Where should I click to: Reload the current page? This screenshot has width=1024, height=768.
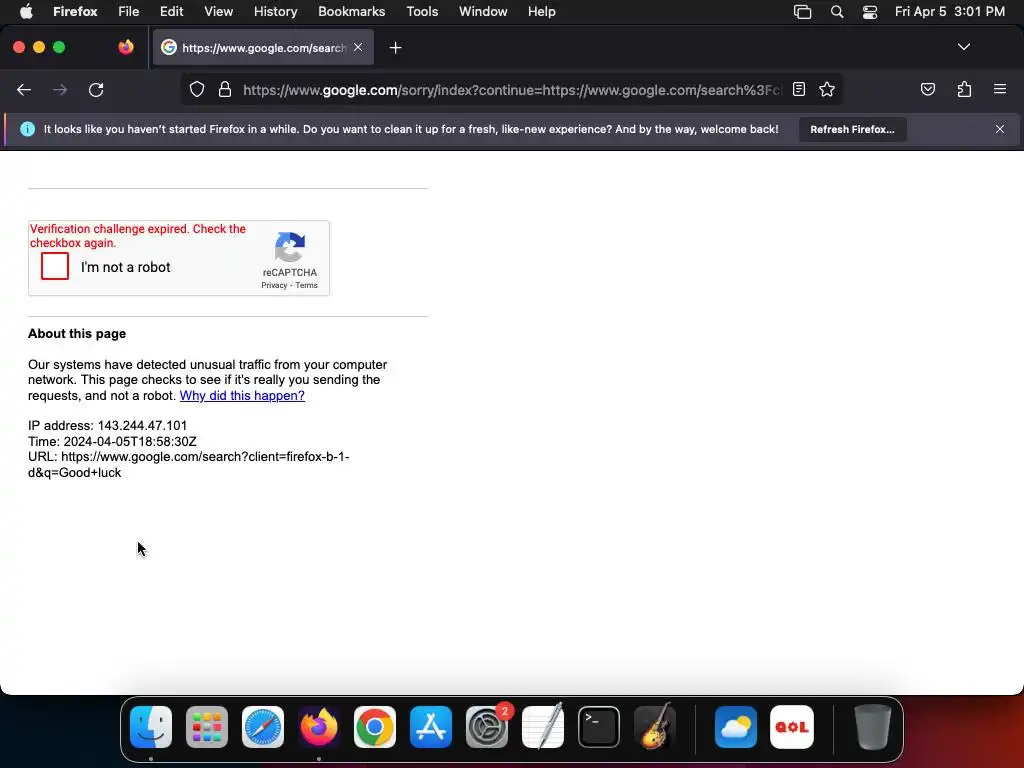point(96,90)
